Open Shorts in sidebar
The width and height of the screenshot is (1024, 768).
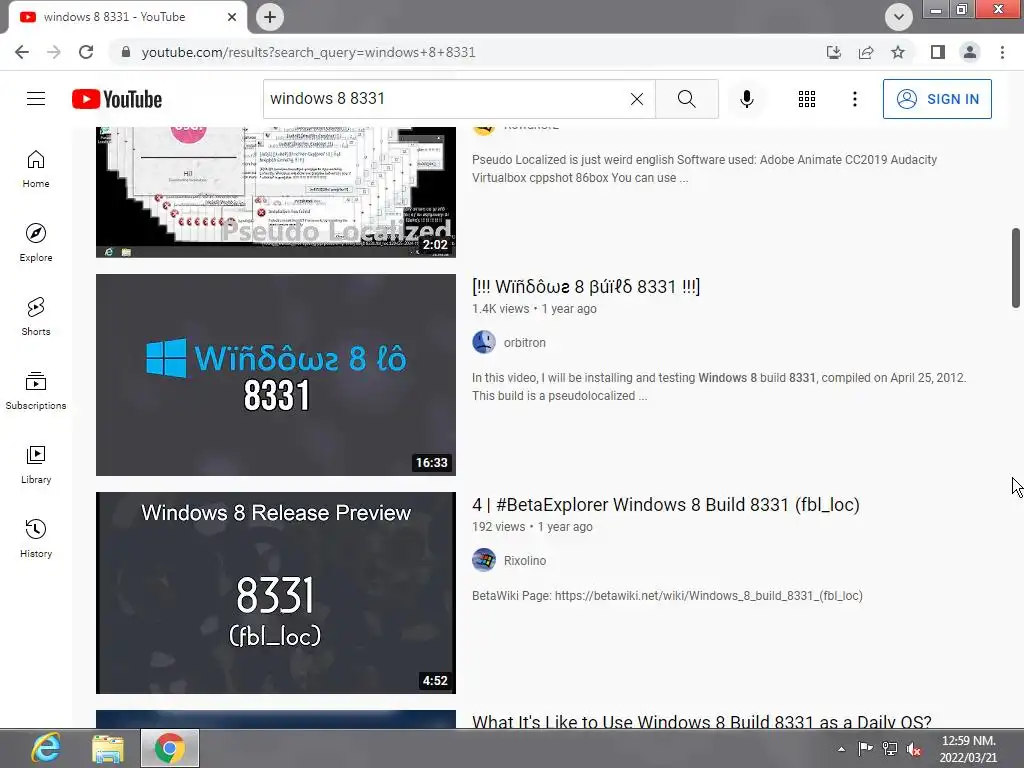36,317
